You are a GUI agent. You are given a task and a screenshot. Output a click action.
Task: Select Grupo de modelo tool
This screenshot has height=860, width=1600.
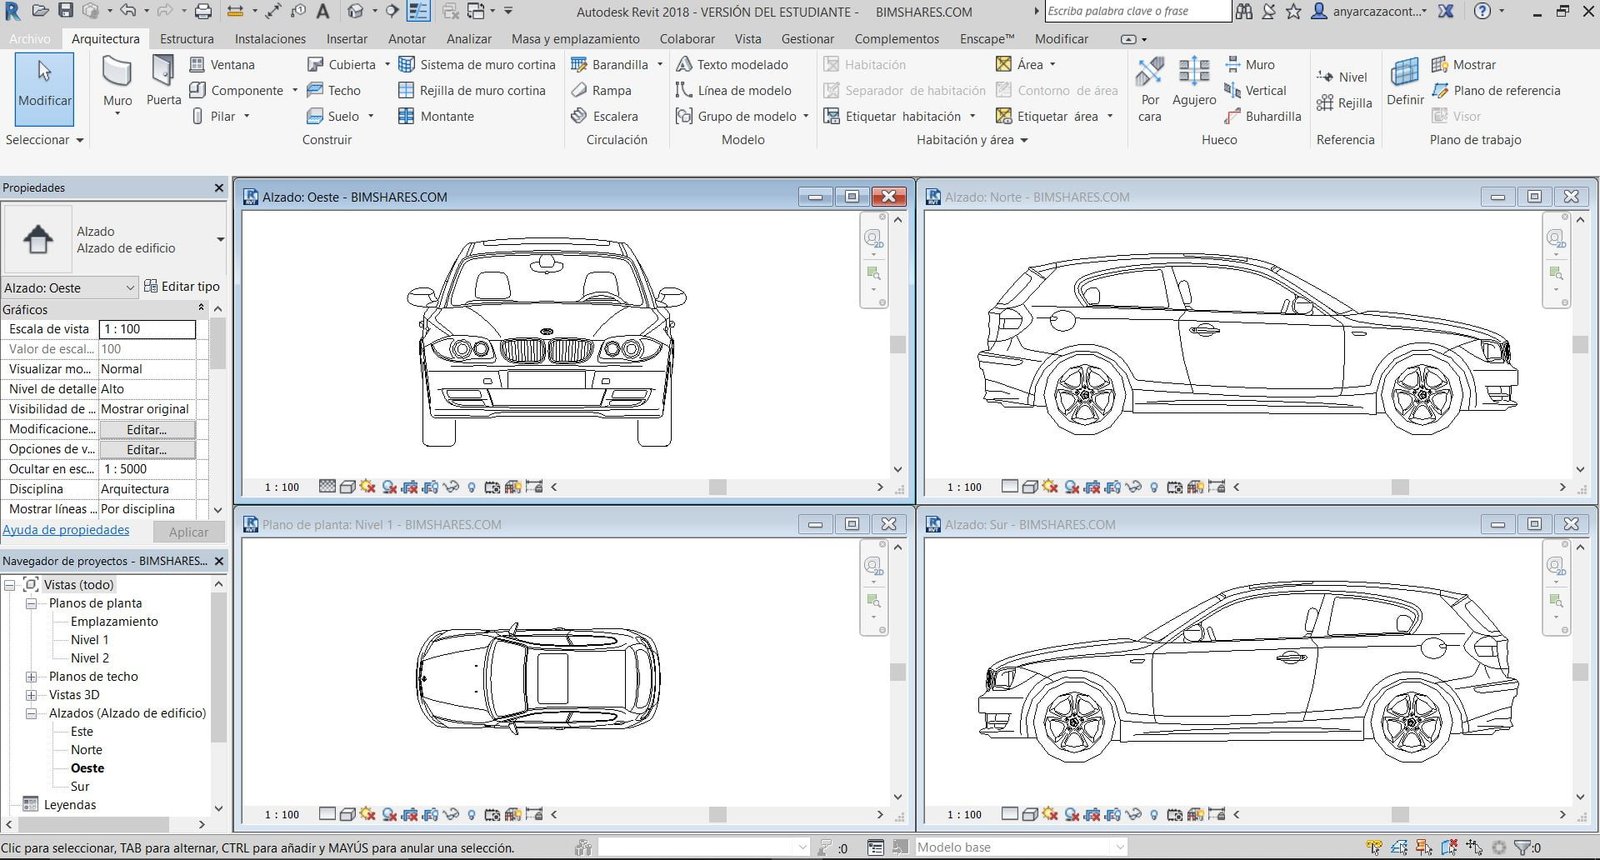pyautogui.click(x=737, y=116)
